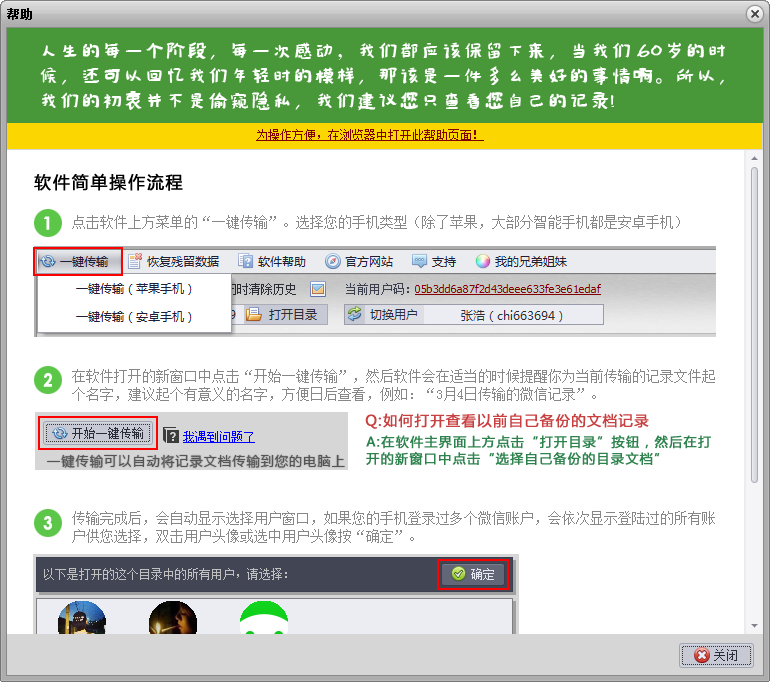
Task: Click the 软件帮助 help icon
Action: (245, 262)
